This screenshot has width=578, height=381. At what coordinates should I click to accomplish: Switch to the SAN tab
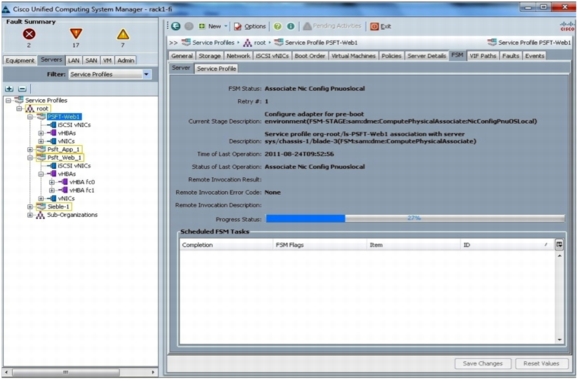[x=91, y=60]
